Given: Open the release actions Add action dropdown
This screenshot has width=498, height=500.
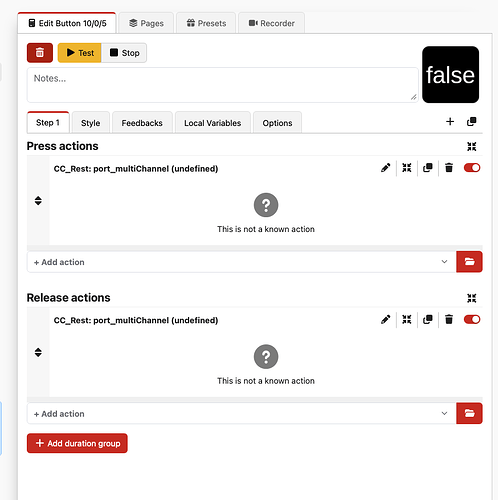Looking at the screenshot, I should coord(241,414).
